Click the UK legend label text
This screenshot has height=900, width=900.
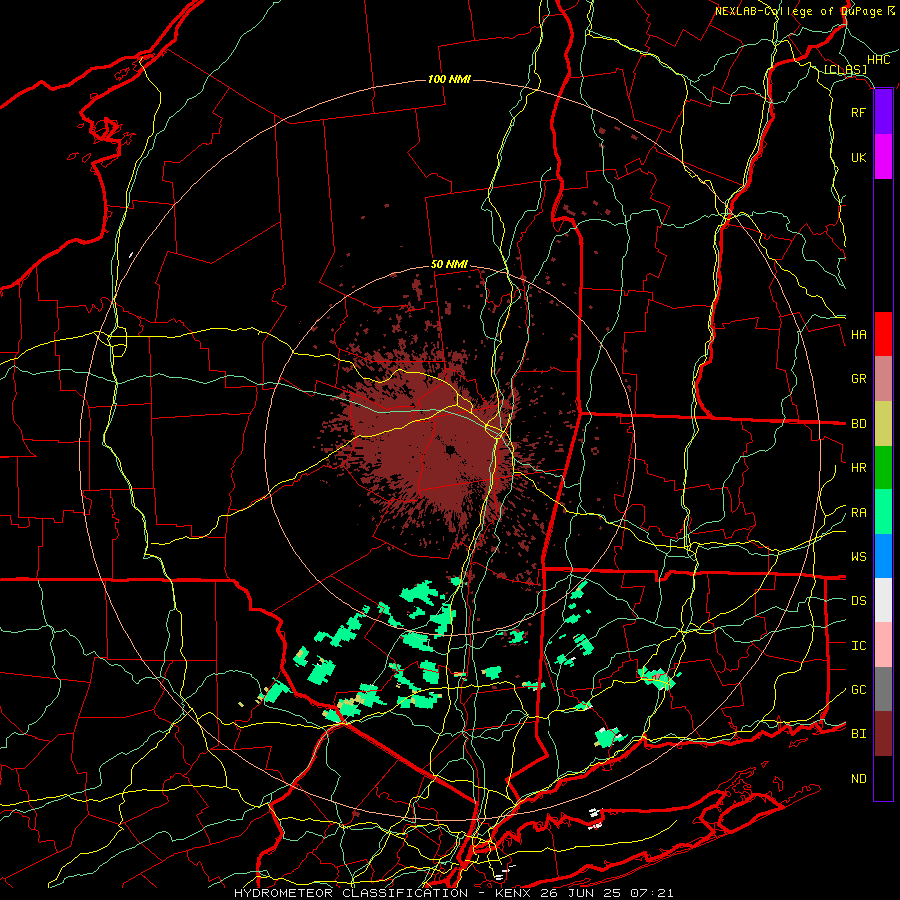click(x=858, y=157)
